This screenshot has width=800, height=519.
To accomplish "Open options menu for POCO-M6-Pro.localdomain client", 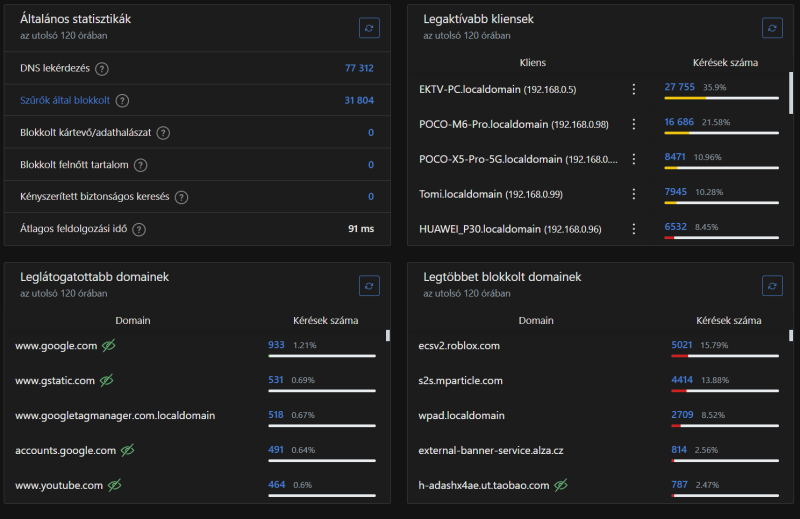I will tap(633, 124).
